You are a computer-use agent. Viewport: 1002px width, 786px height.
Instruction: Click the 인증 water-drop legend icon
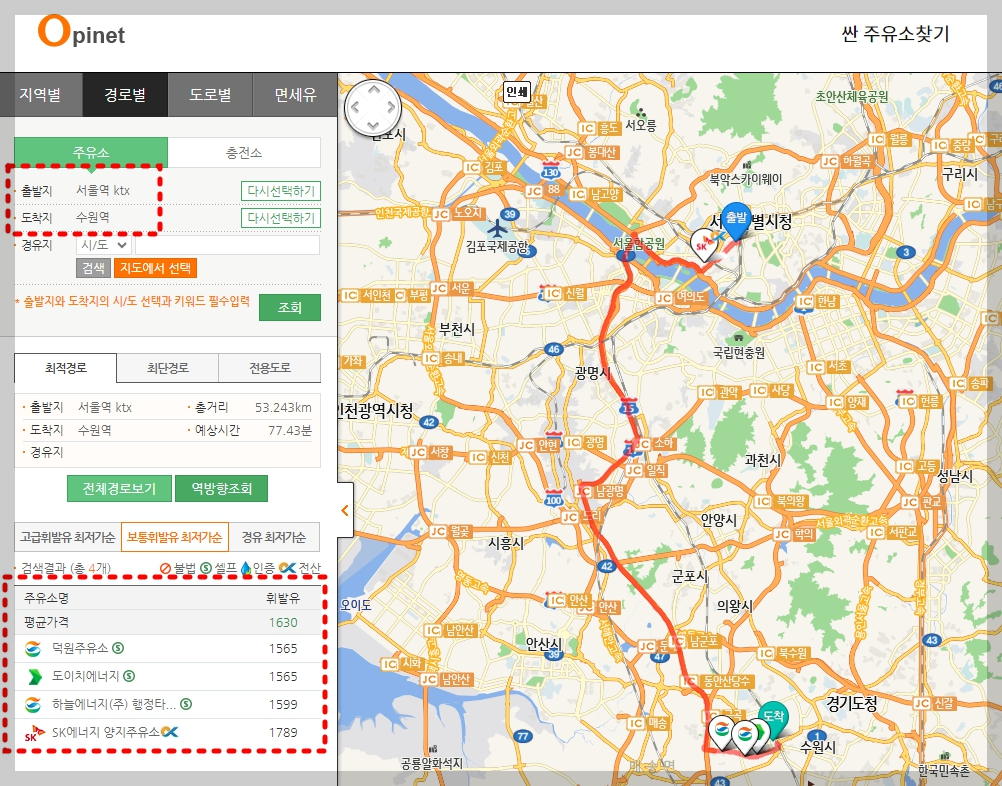click(x=246, y=568)
